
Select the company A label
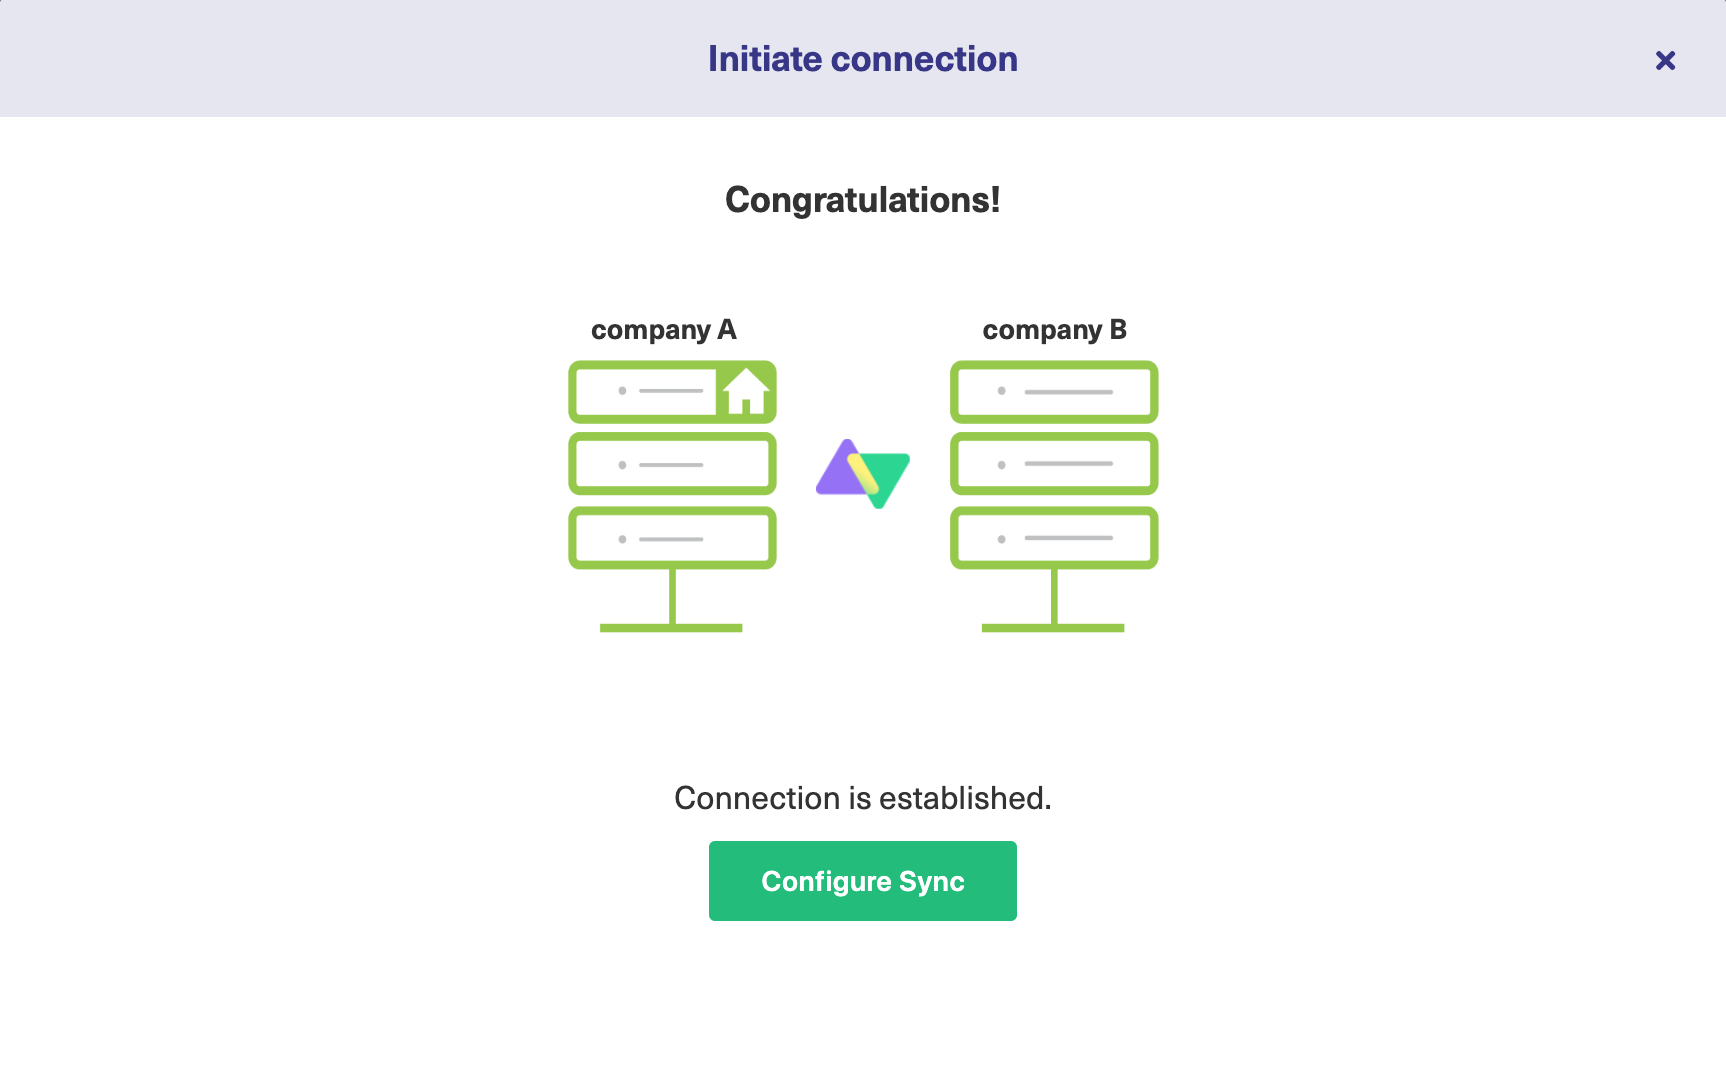point(663,330)
